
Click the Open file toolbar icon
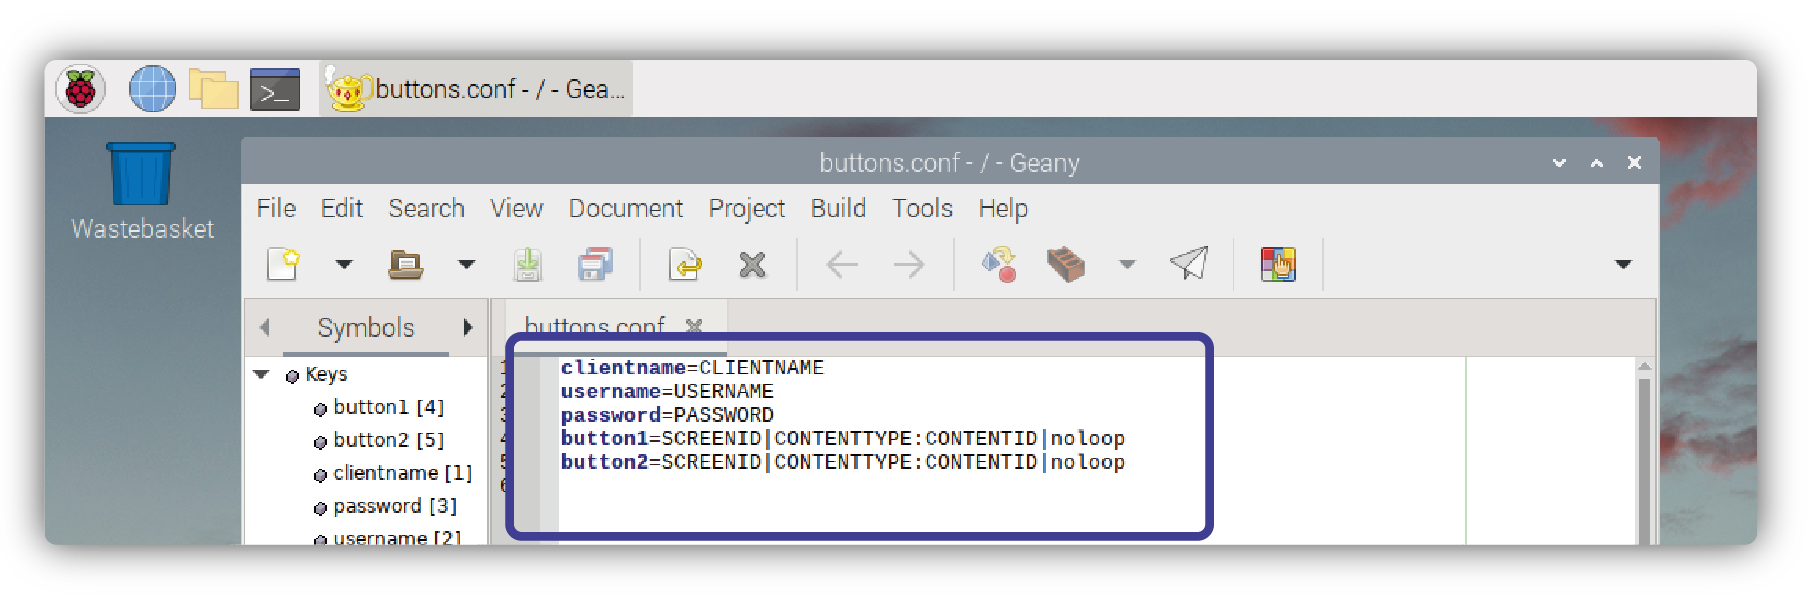tap(405, 264)
